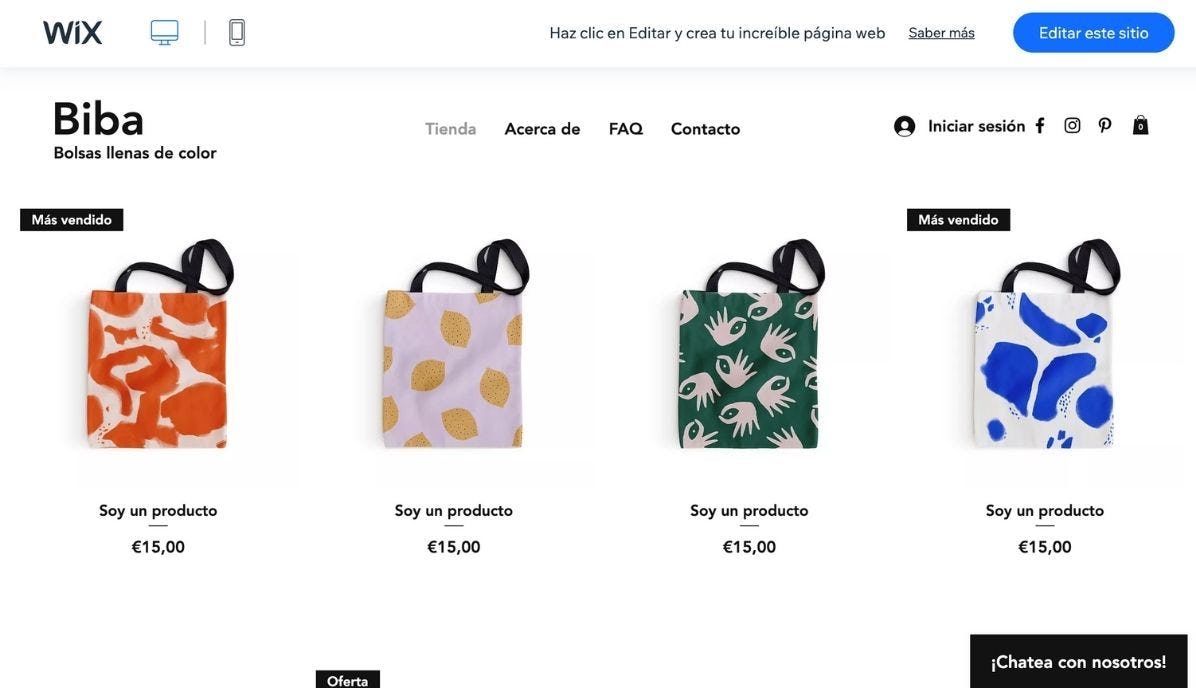This screenshot has width=1196, height=694.
Task: Follow the Saber más link
Action: pyautogui.click(x=941, y=33)
